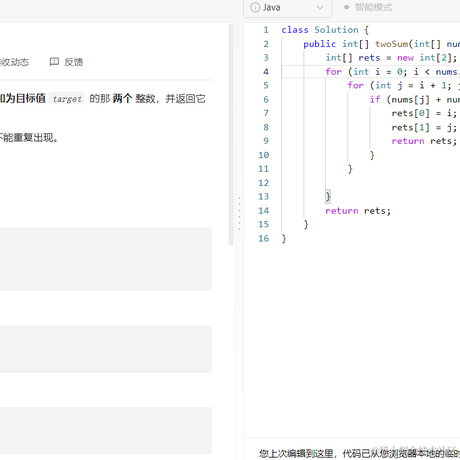Click line number 1 in the editor
Screen dimensions: 460x460
tap(266, 30)
